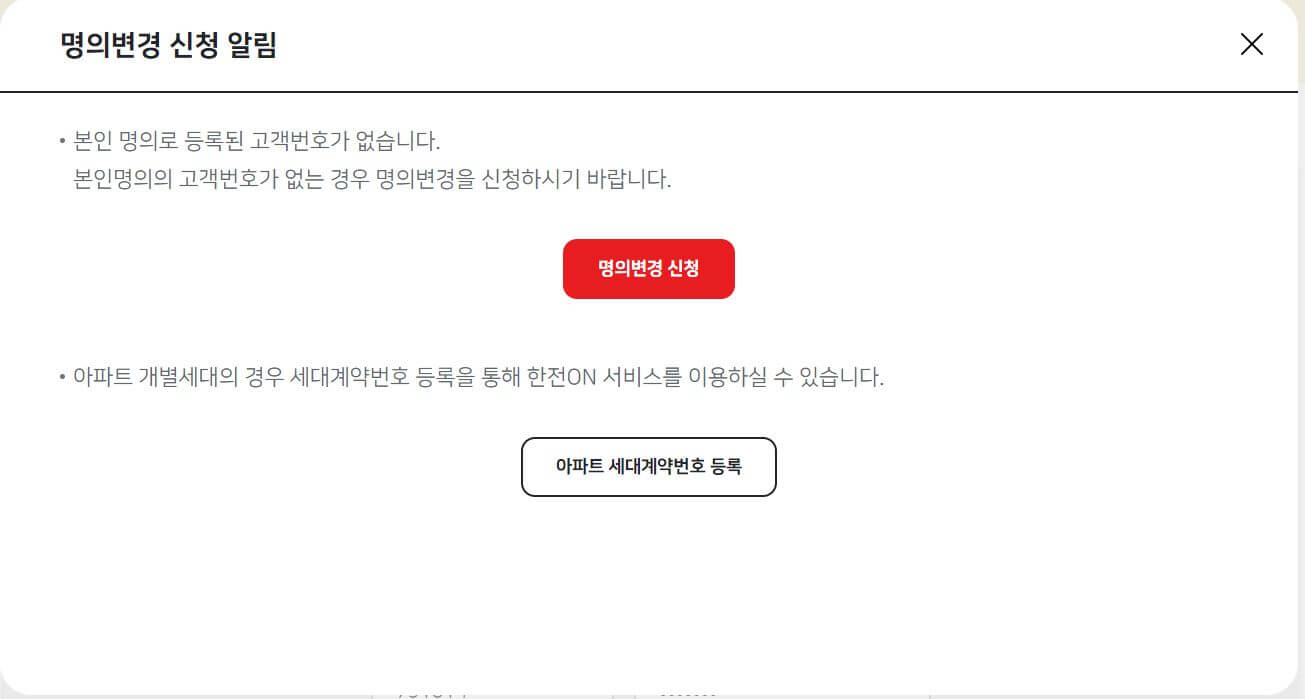The height and width of the screenshot is (699, 1305).
Task: Select the 명의변경 신청 알림 title text
Action: coord(169,45)
